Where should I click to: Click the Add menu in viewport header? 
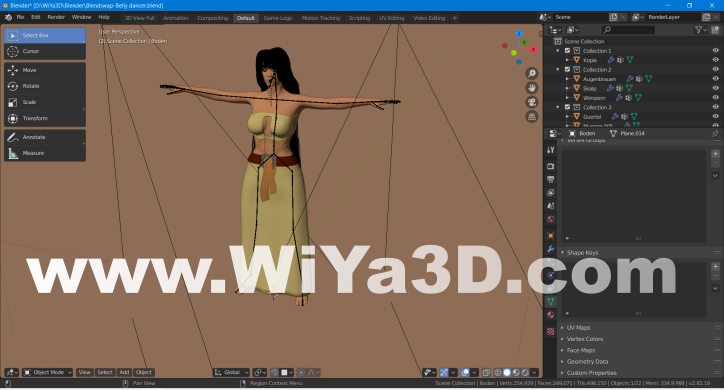(124, 372)
